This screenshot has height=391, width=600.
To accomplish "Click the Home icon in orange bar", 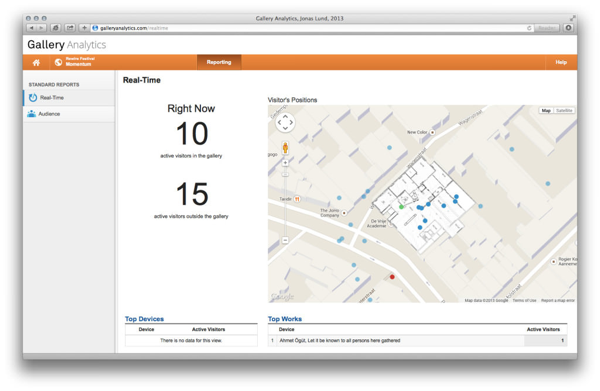I will [x=36, y=62].
